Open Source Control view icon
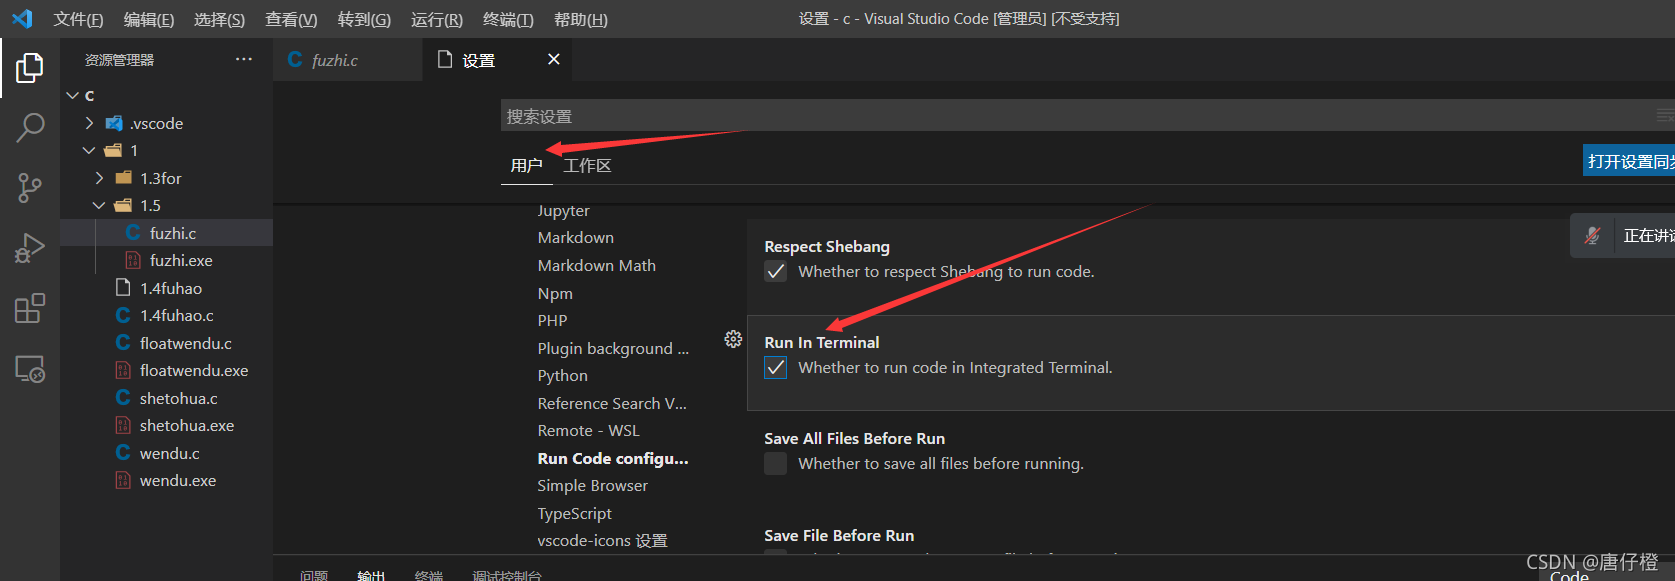The height and width of the screenshot is (581, 1675). [x=30, y=187]
